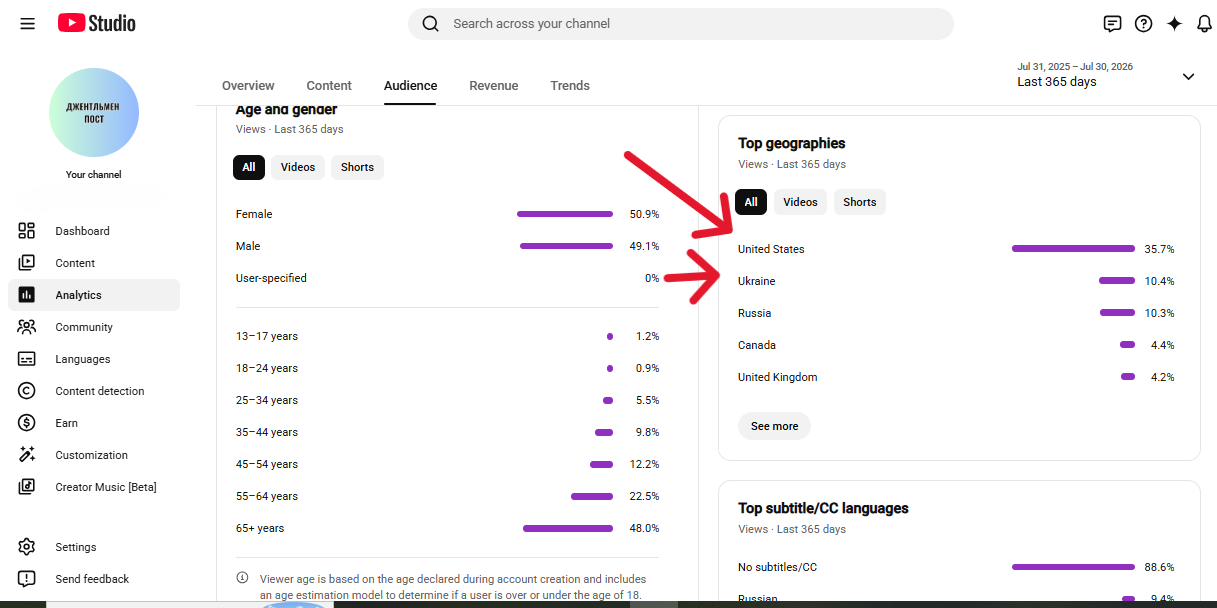This screenshot has width=1217, height=608.
Task: Open the hamburger navigation menu
Action: [x=28, y=23]
